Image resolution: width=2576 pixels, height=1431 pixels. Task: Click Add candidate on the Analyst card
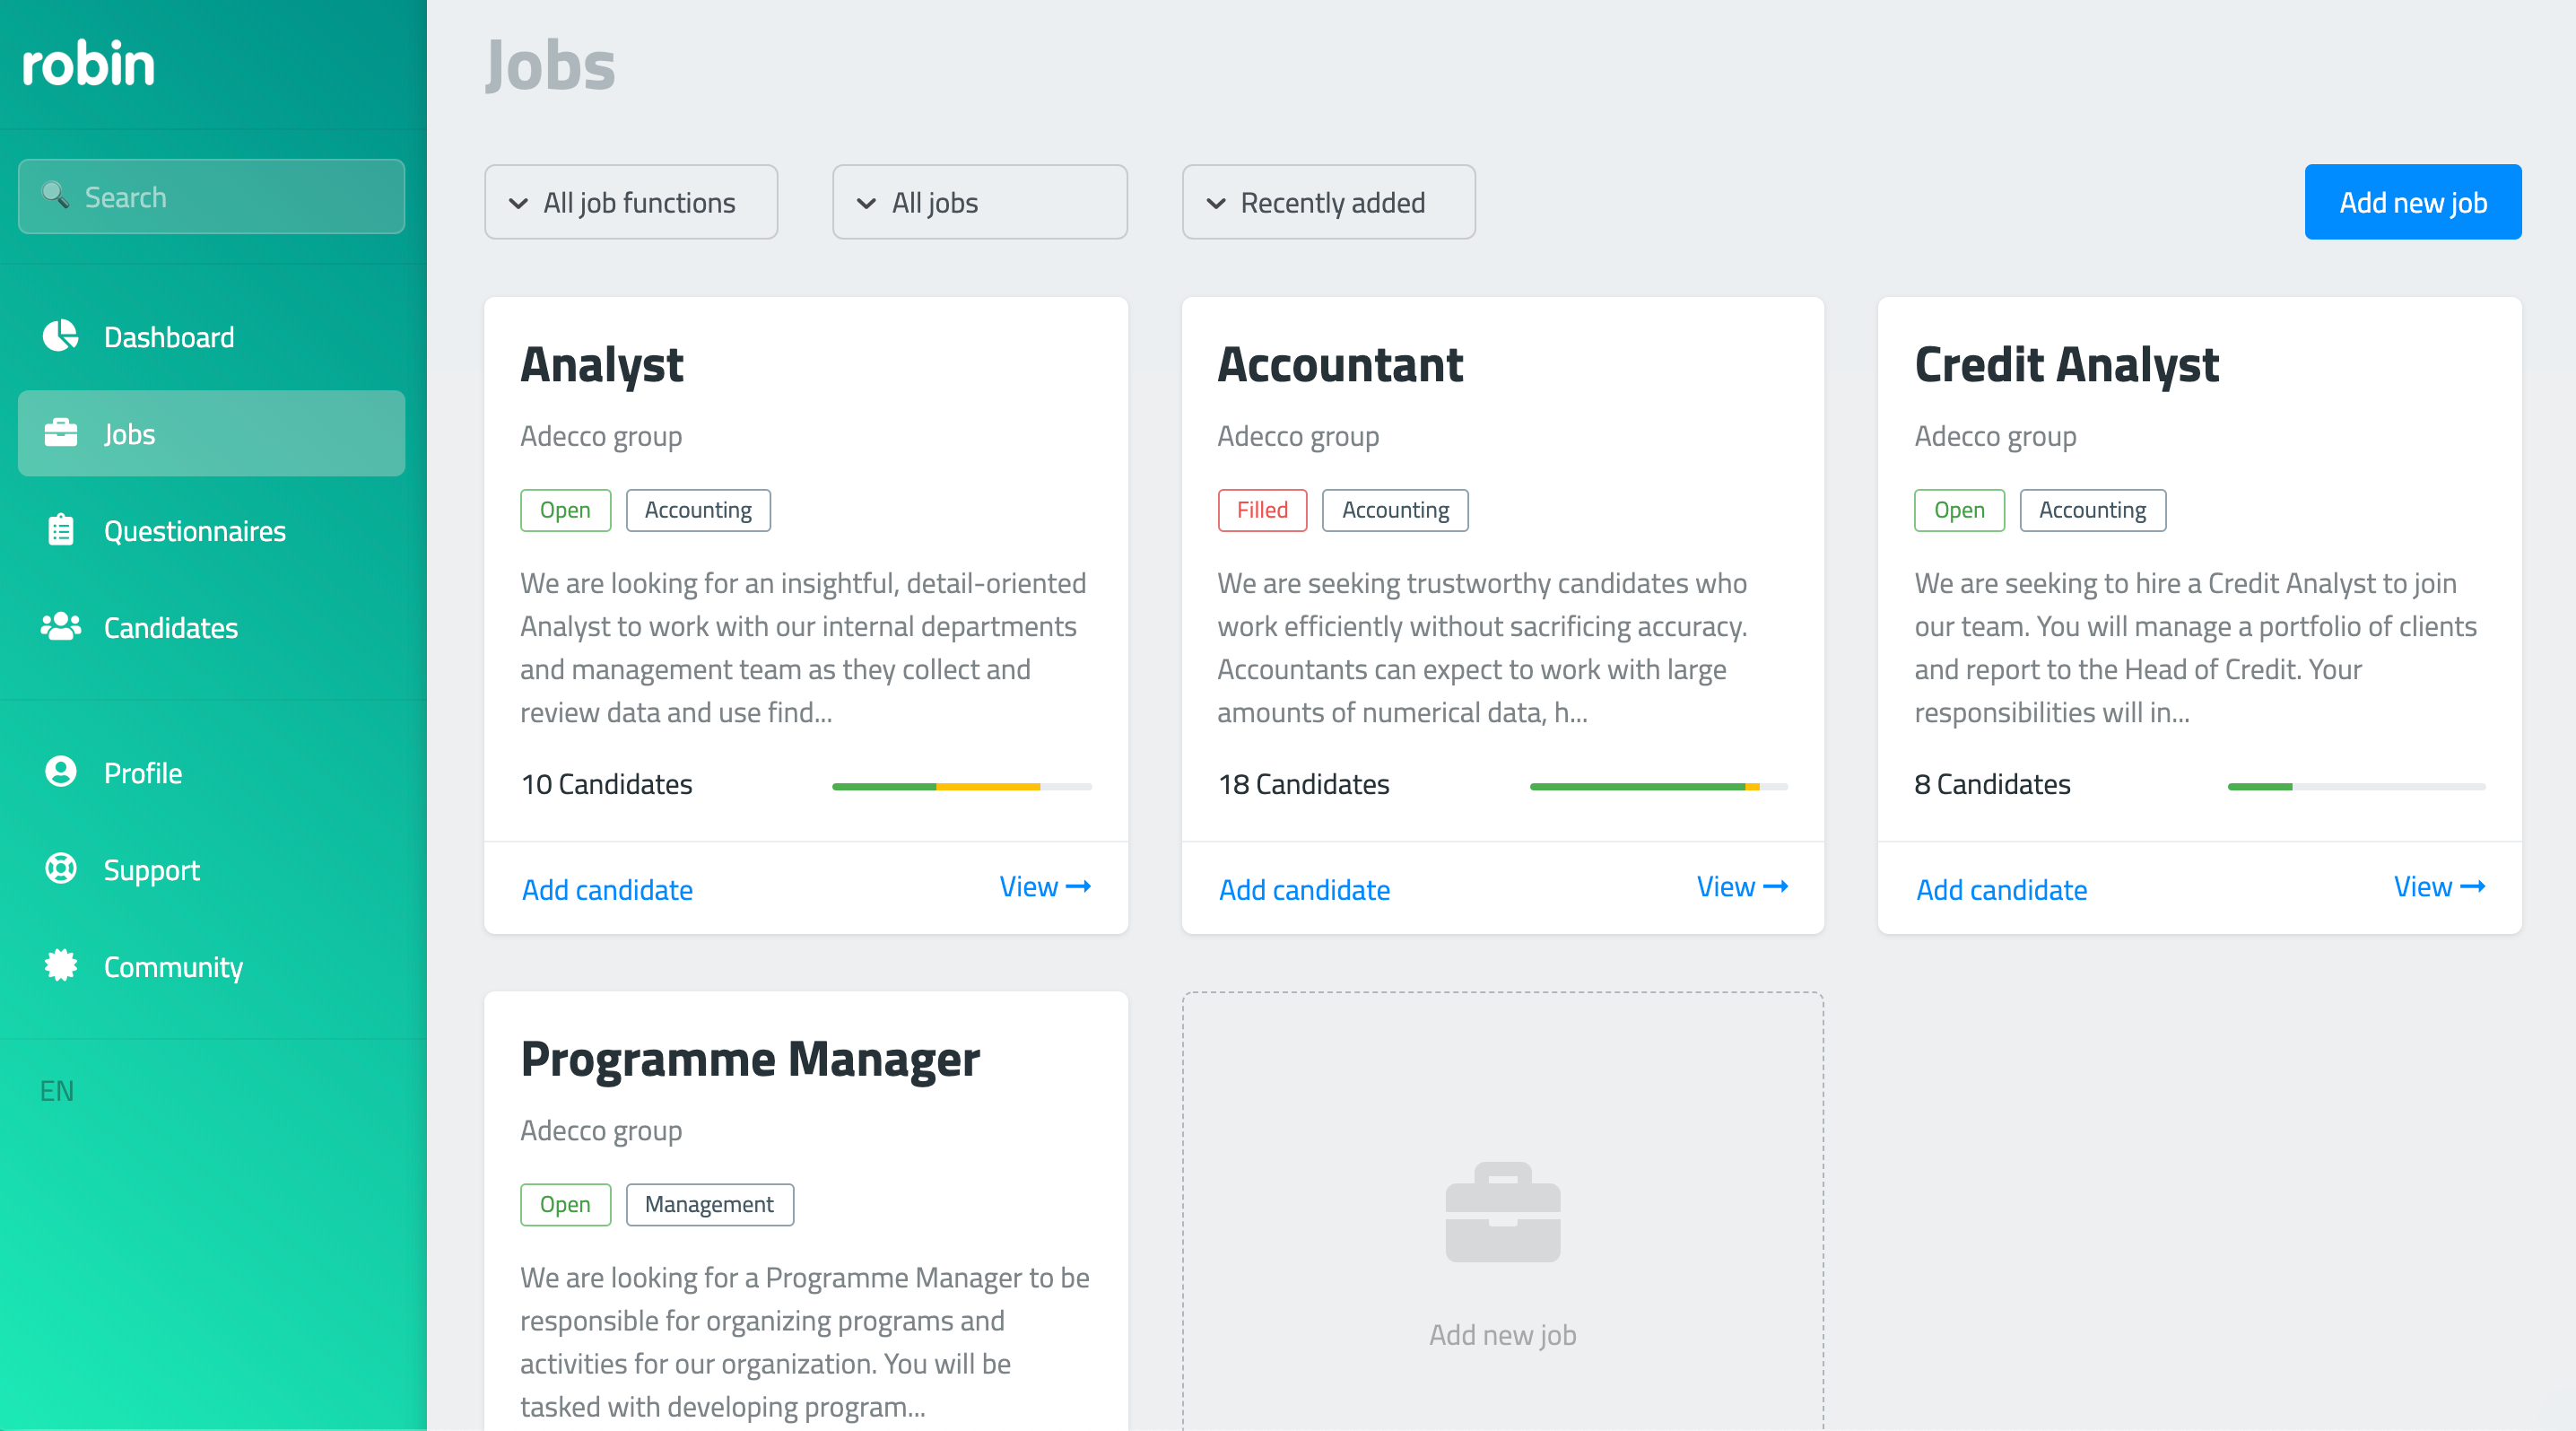pos(607,889)
